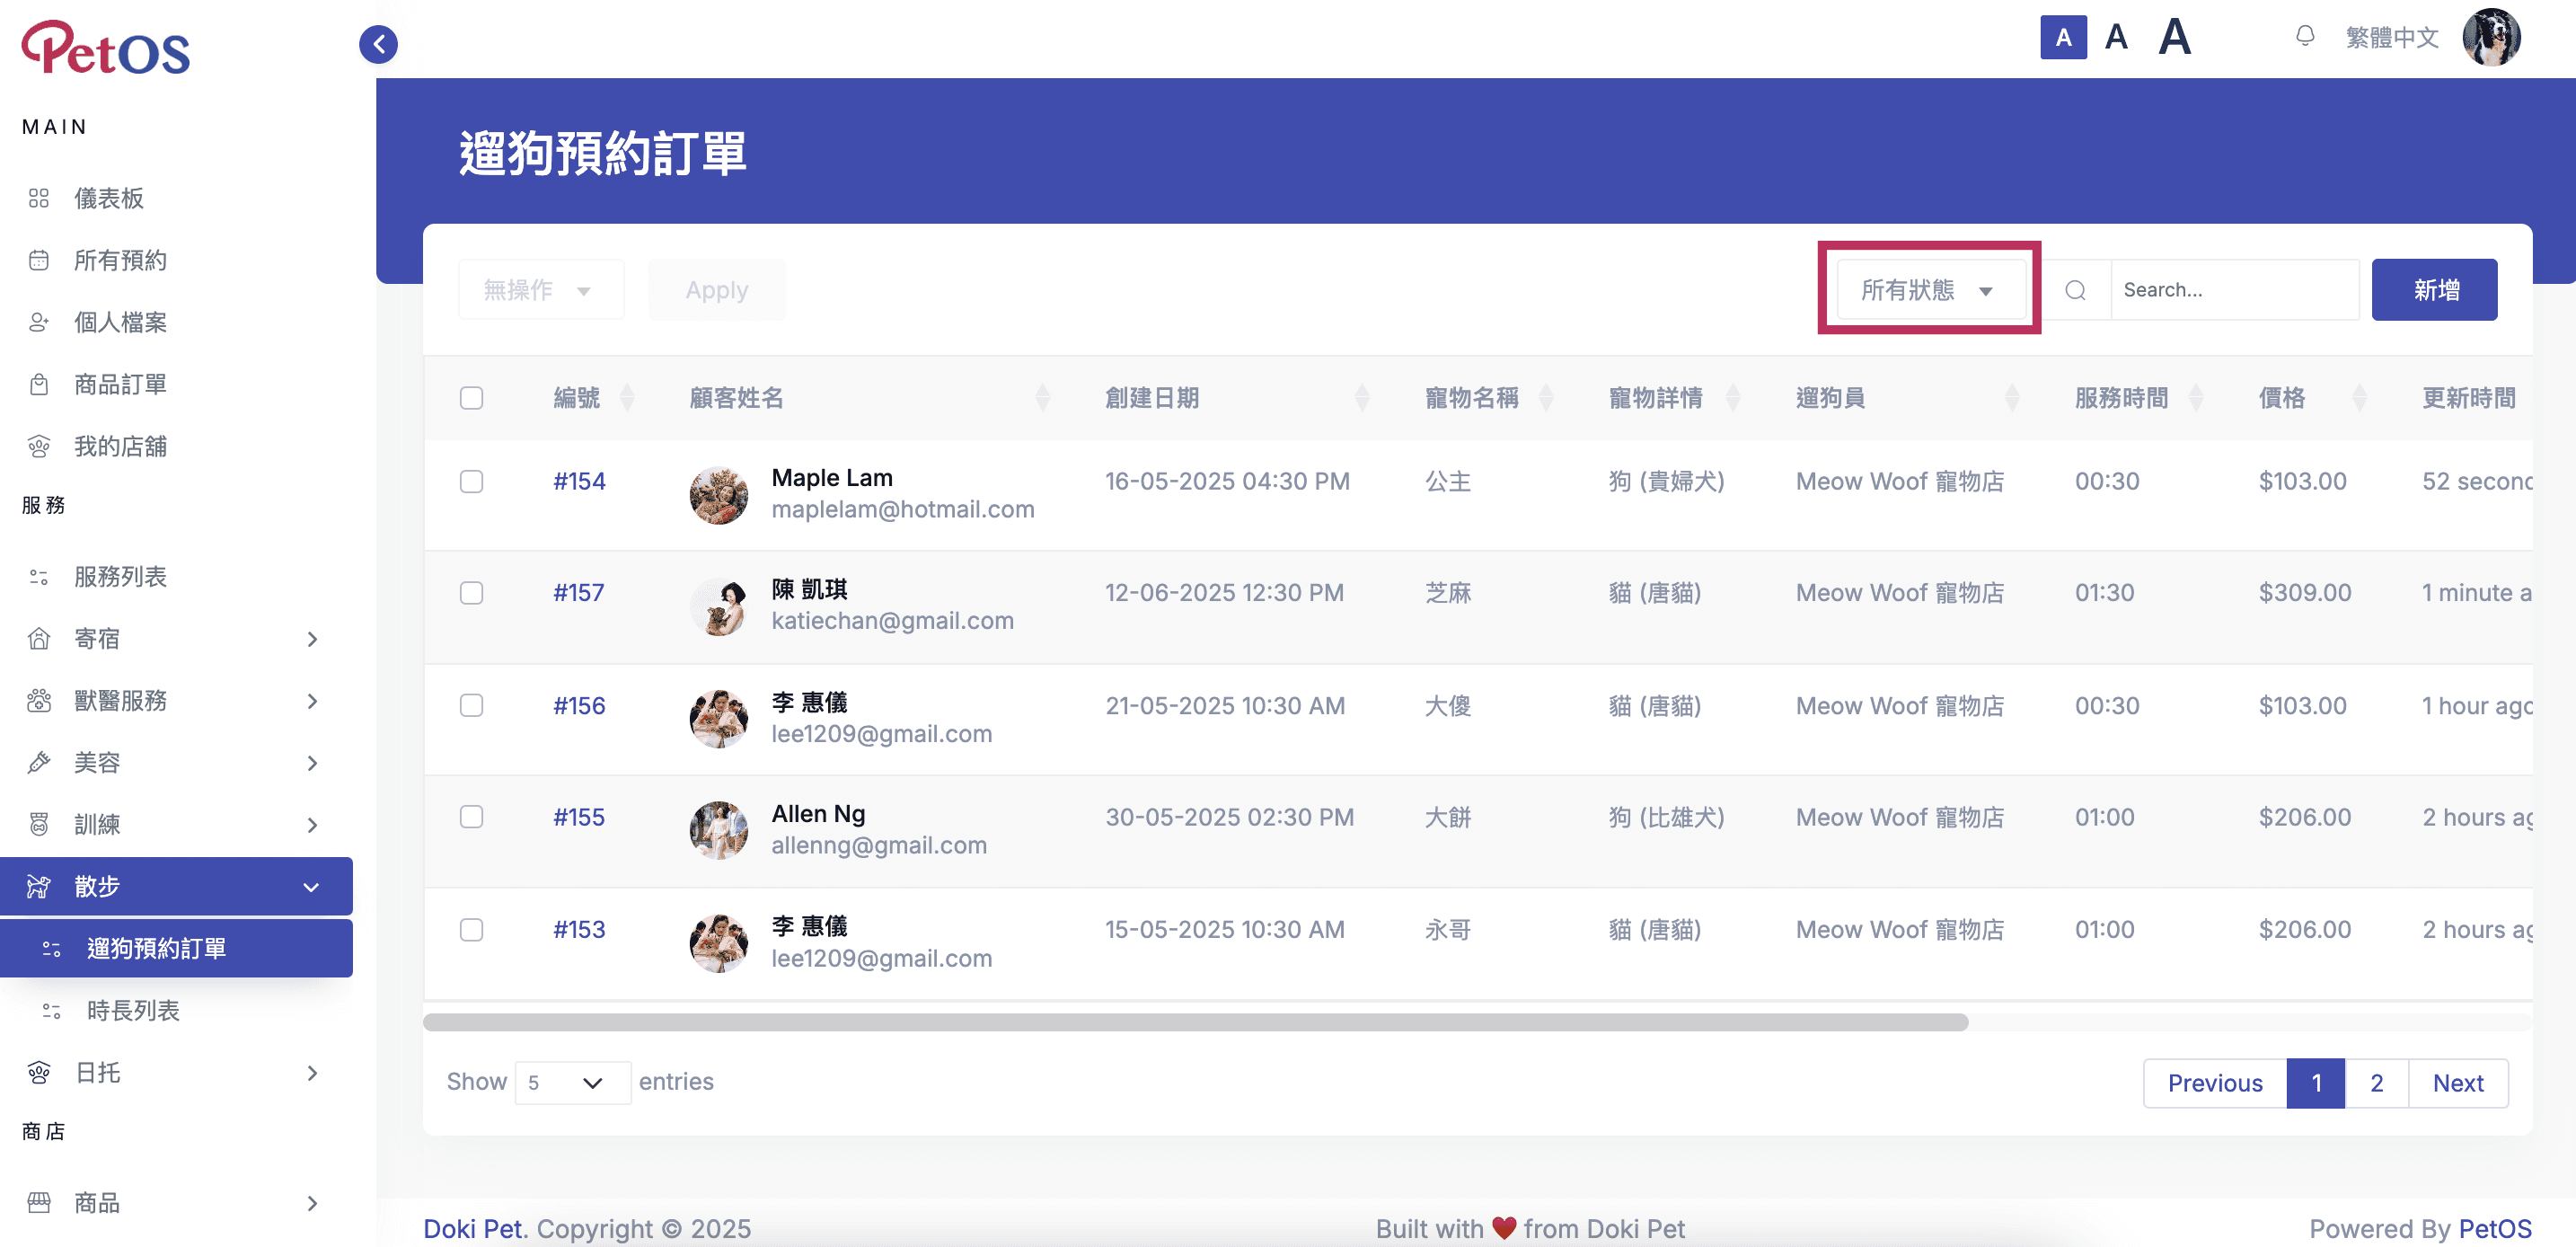Click Maple Lam's avatar thumbnail
This screenshot has height=1247, width=2576.
pyautogui.click(x=719, y=495)
